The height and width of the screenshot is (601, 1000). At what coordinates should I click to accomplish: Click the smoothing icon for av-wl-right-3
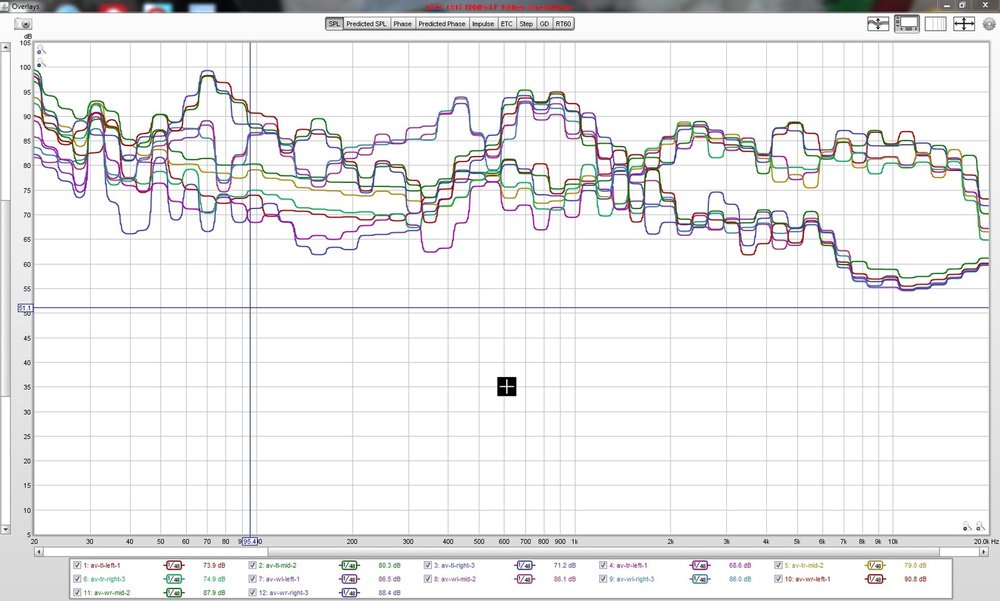pos(700,579)
